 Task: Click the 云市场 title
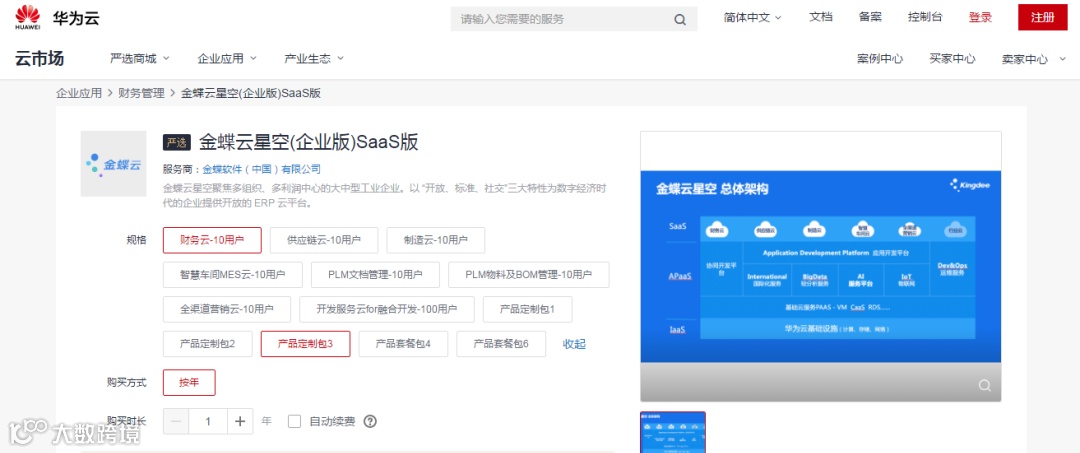coord(39,59)
